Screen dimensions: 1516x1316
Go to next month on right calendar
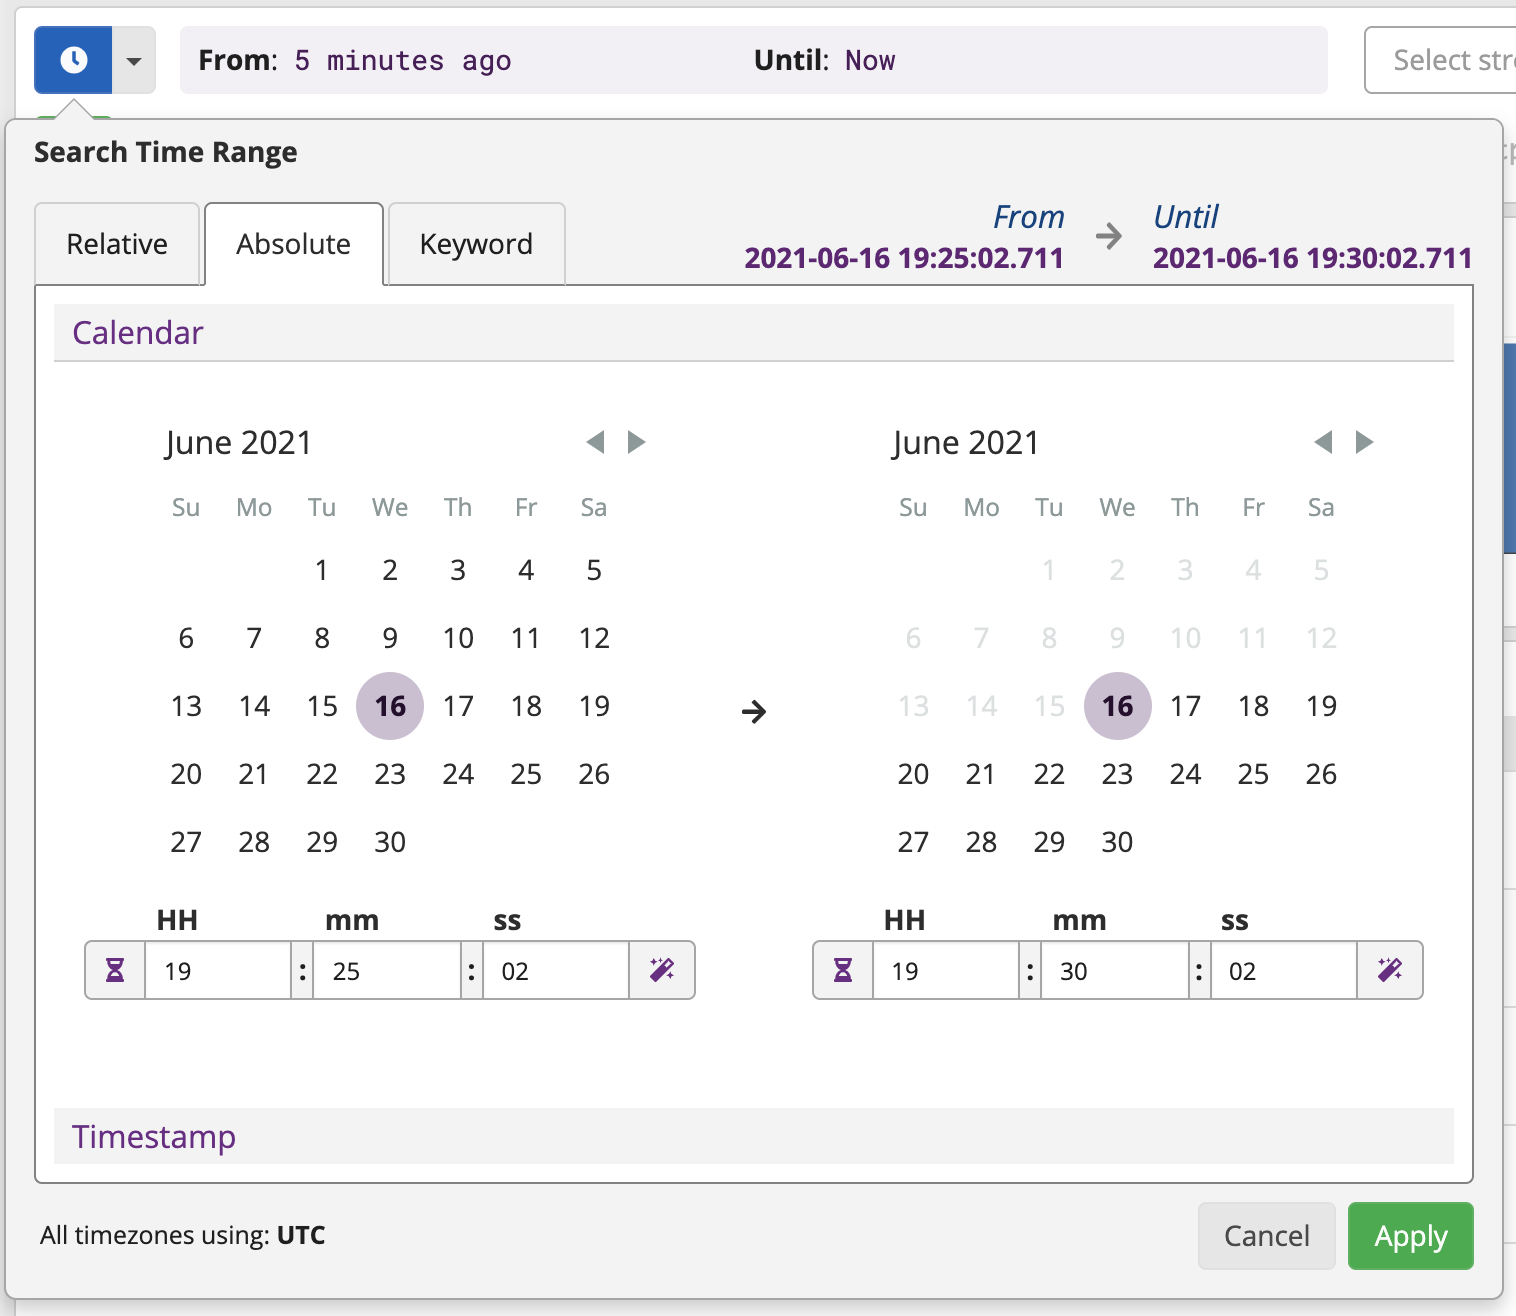pyautogui.click(x=1365, y=441)
